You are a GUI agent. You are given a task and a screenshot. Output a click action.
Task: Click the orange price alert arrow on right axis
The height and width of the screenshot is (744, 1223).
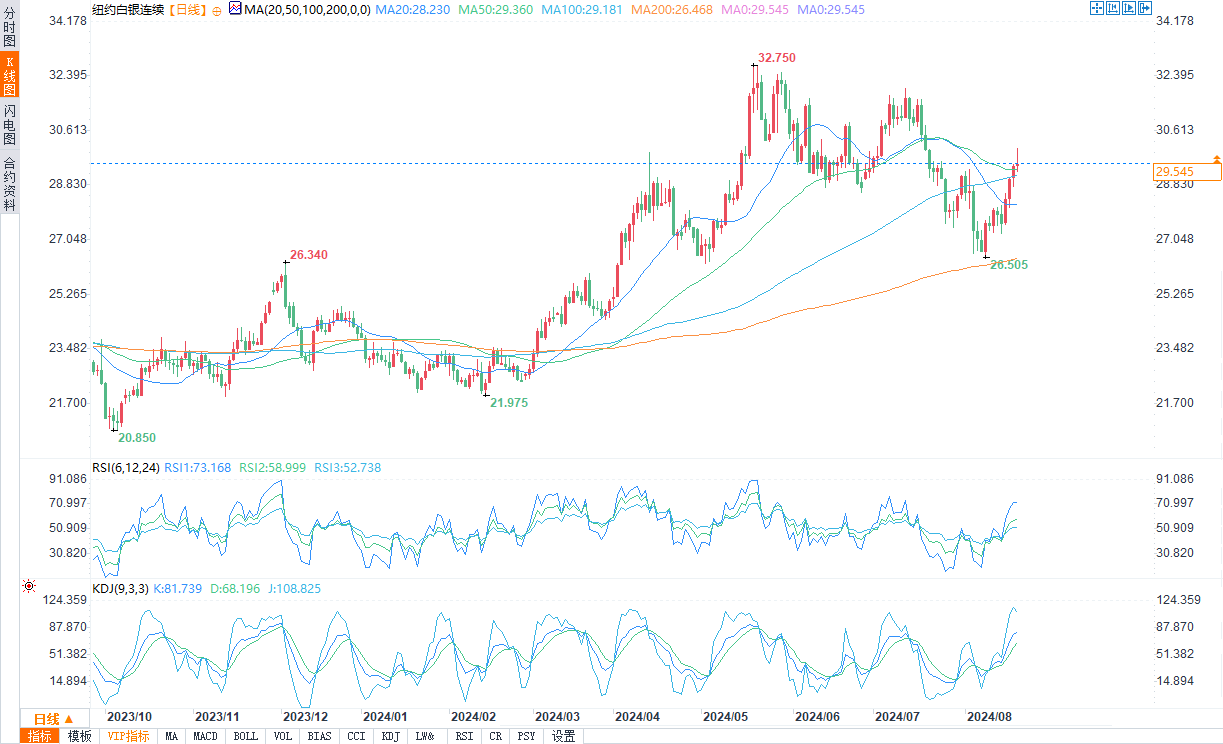[1216, 159]
